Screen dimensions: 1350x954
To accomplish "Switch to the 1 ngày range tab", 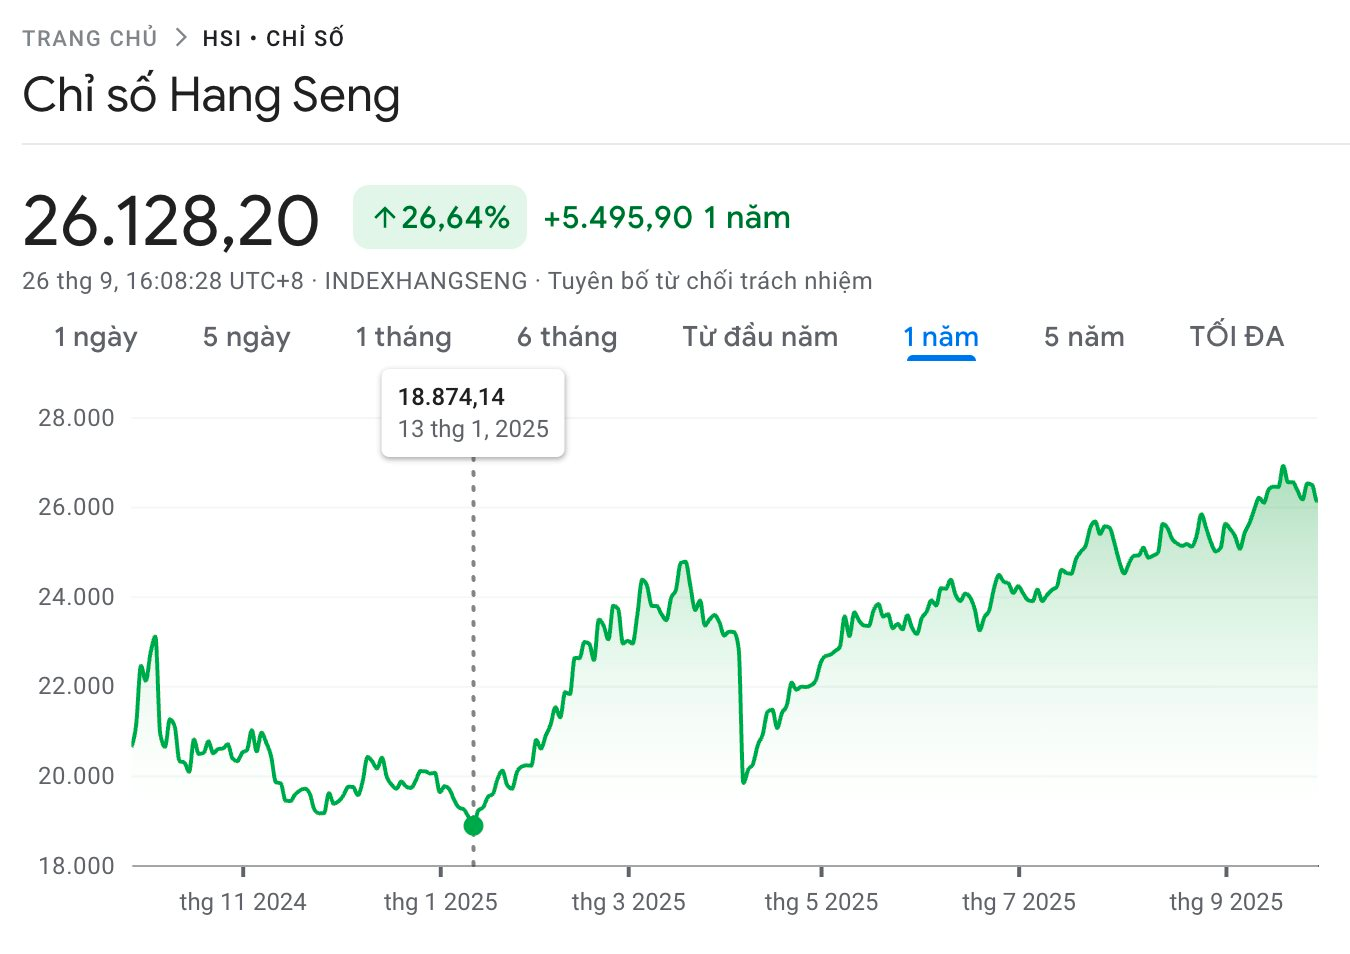I will coord(95,337).
